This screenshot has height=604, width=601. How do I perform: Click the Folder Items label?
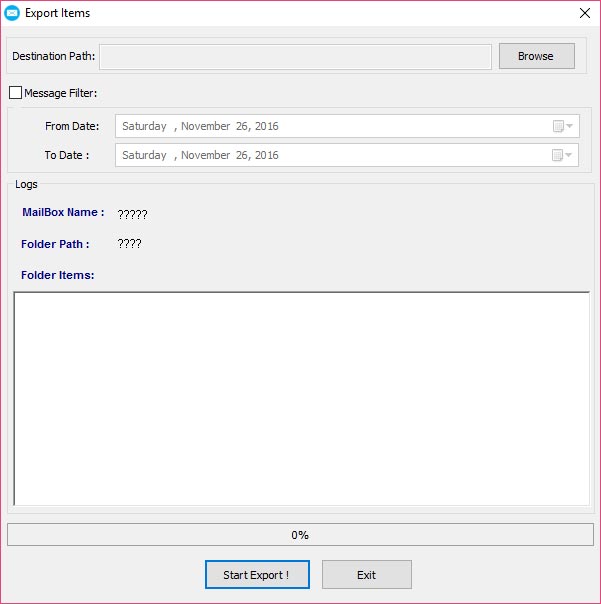point(57,275)
